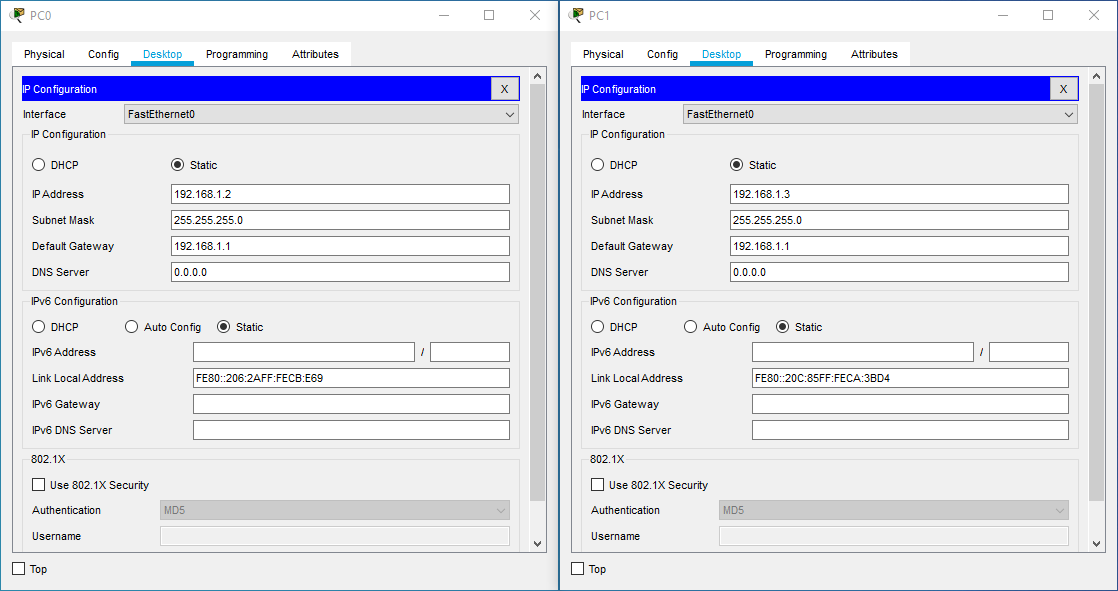1118x591 pixels.
Task: Switch to the Config tab in PC0
Action: [x=103, y=54]
